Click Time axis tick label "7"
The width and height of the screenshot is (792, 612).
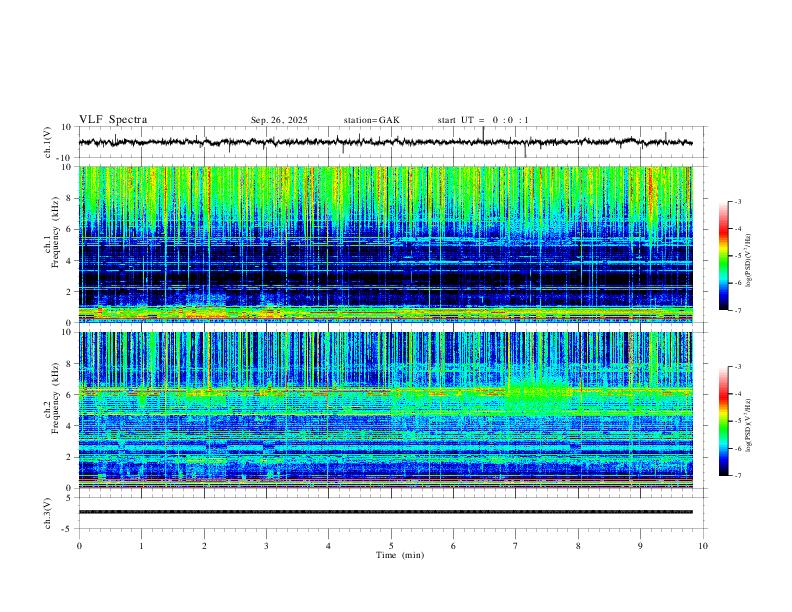pos(516,546)
